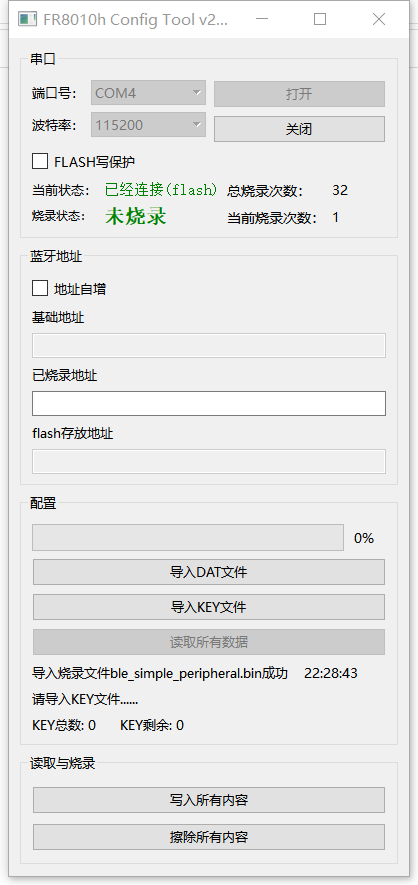Click the 读取所有数据 button

pyautogui.click(x=209, y=642)
